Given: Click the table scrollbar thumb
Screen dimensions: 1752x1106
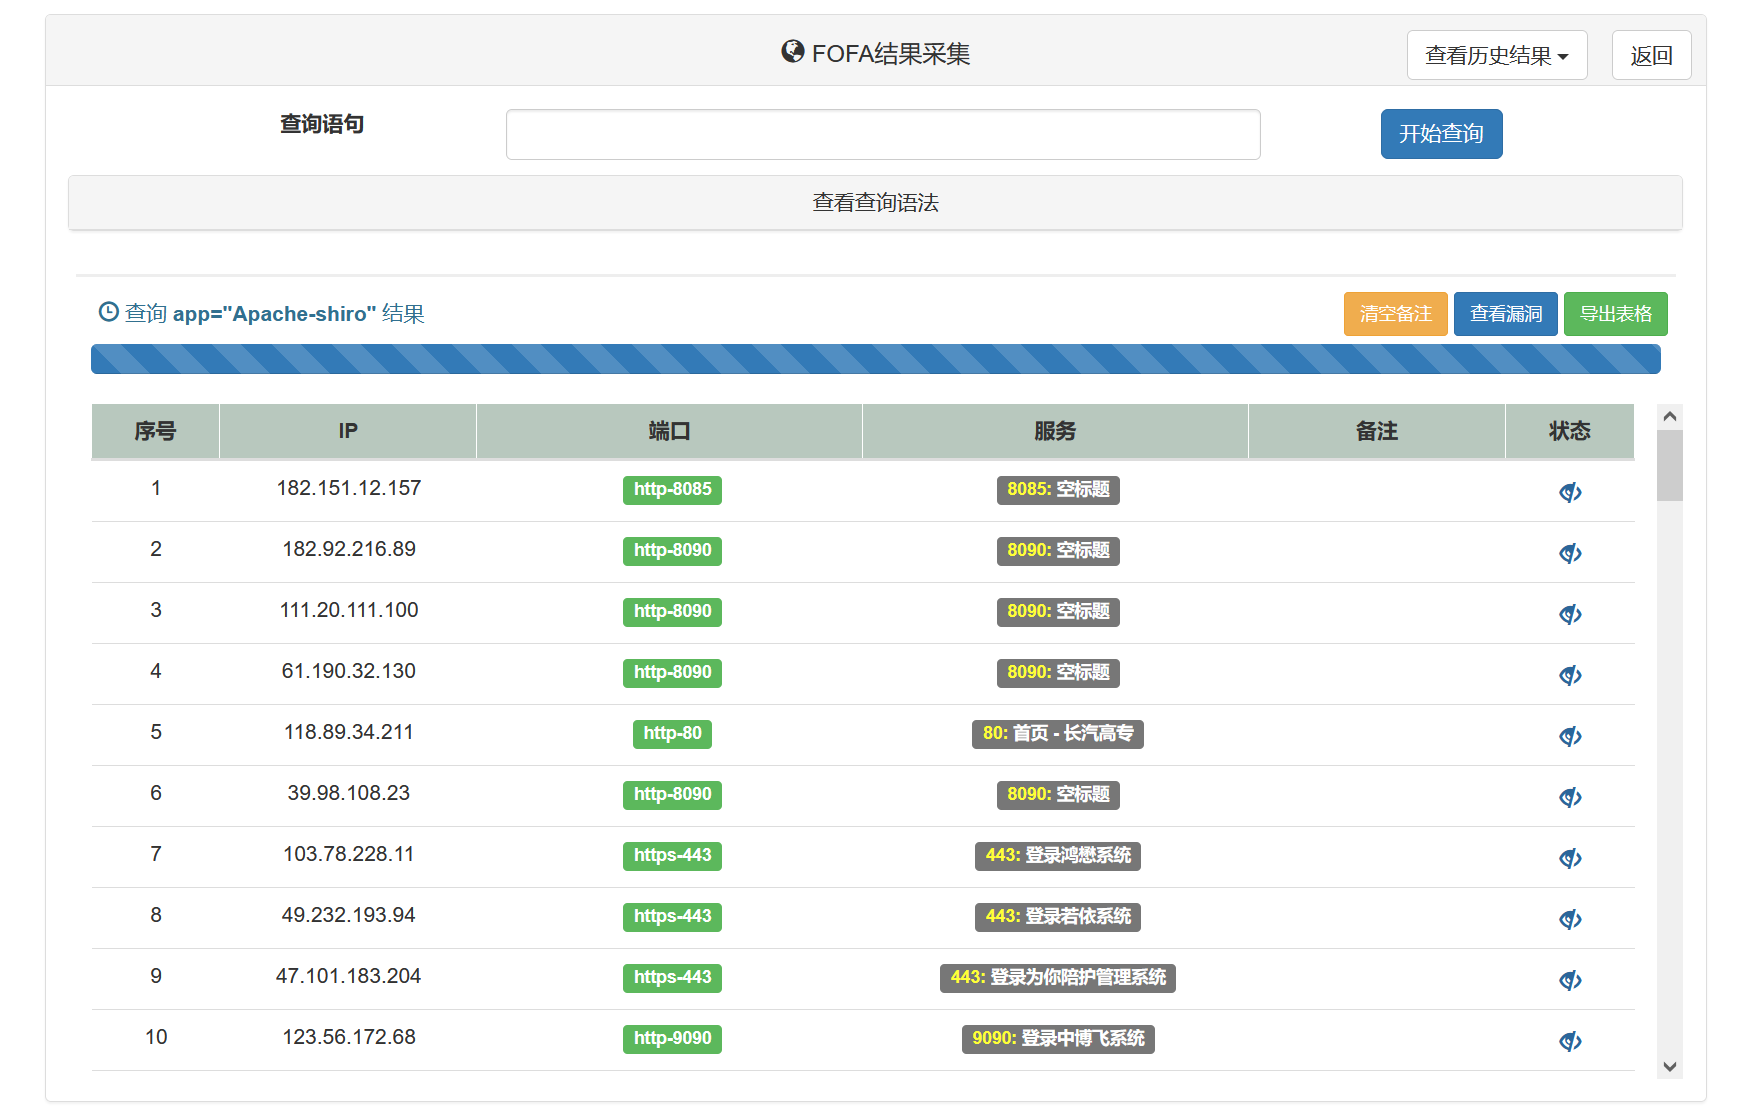Looking at the screenshot, I should coord(1669,465).
